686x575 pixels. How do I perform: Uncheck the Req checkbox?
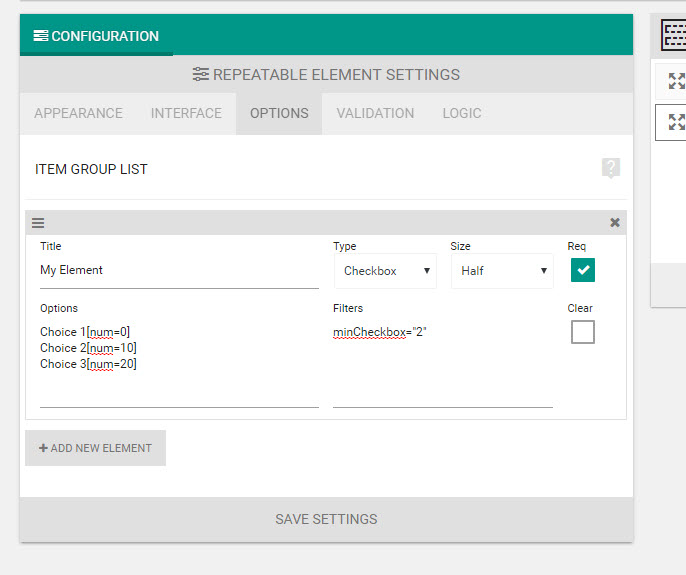point(583,270)
